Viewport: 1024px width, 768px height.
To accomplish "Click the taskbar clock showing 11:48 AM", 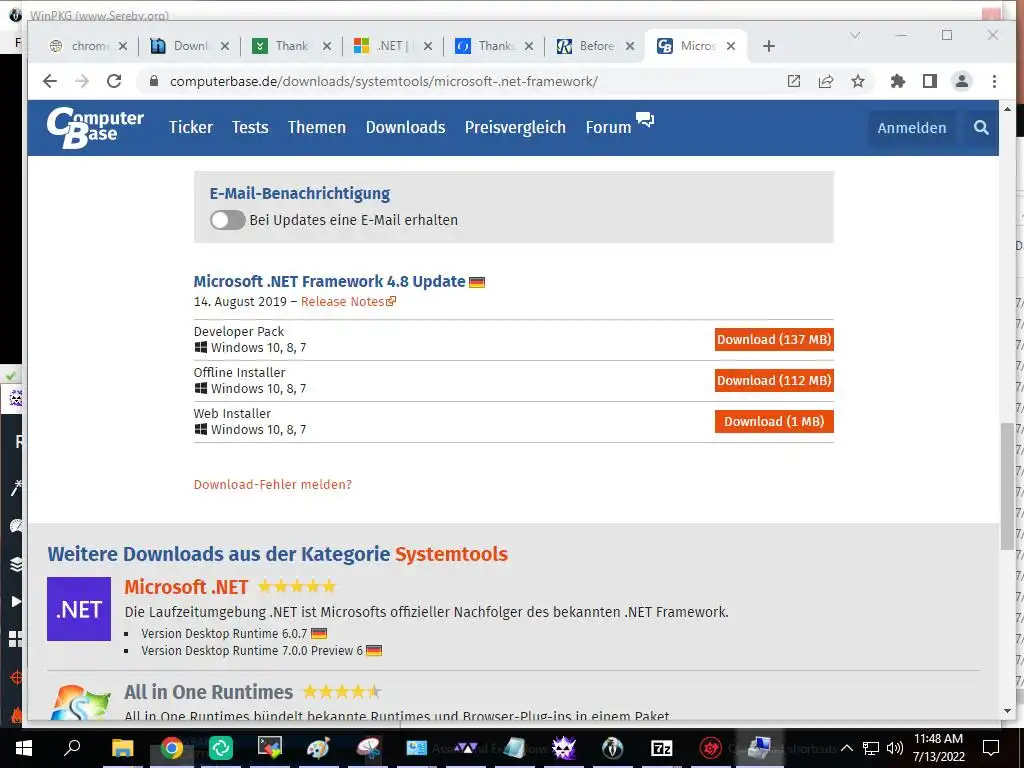I will [x=938, y=748].
